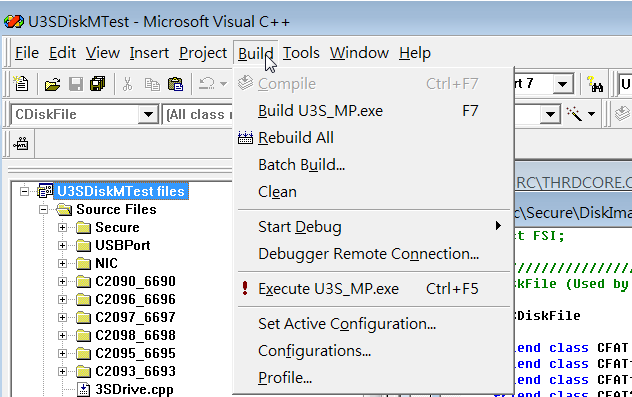
Task: Click the Save All toolbar icon
Action: tap(98, 84)
